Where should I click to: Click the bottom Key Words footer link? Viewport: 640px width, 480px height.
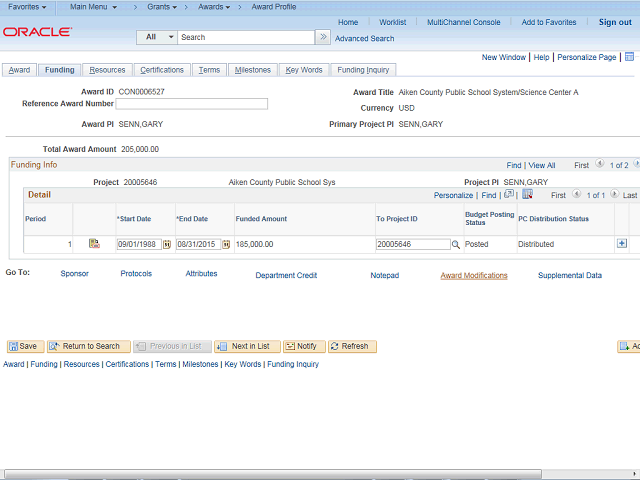pyautogui.click(x=242, y=364)
